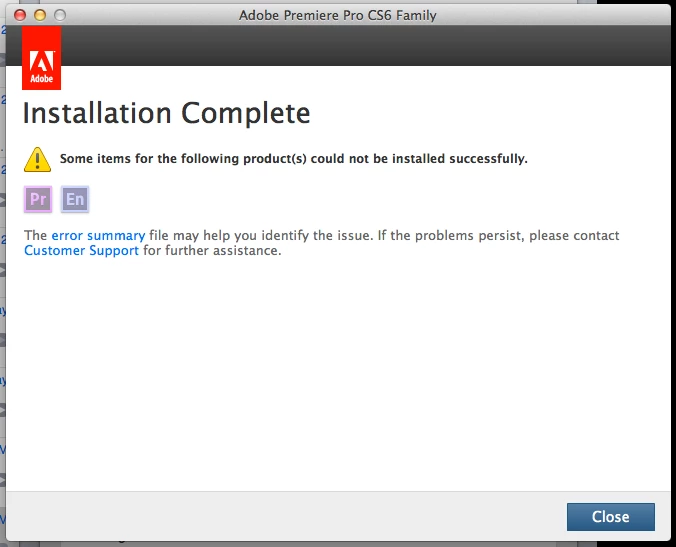Click the window title Adobe Premiere Pro CS6 Family
Viewport: 676px width, 547px height.
338,15
